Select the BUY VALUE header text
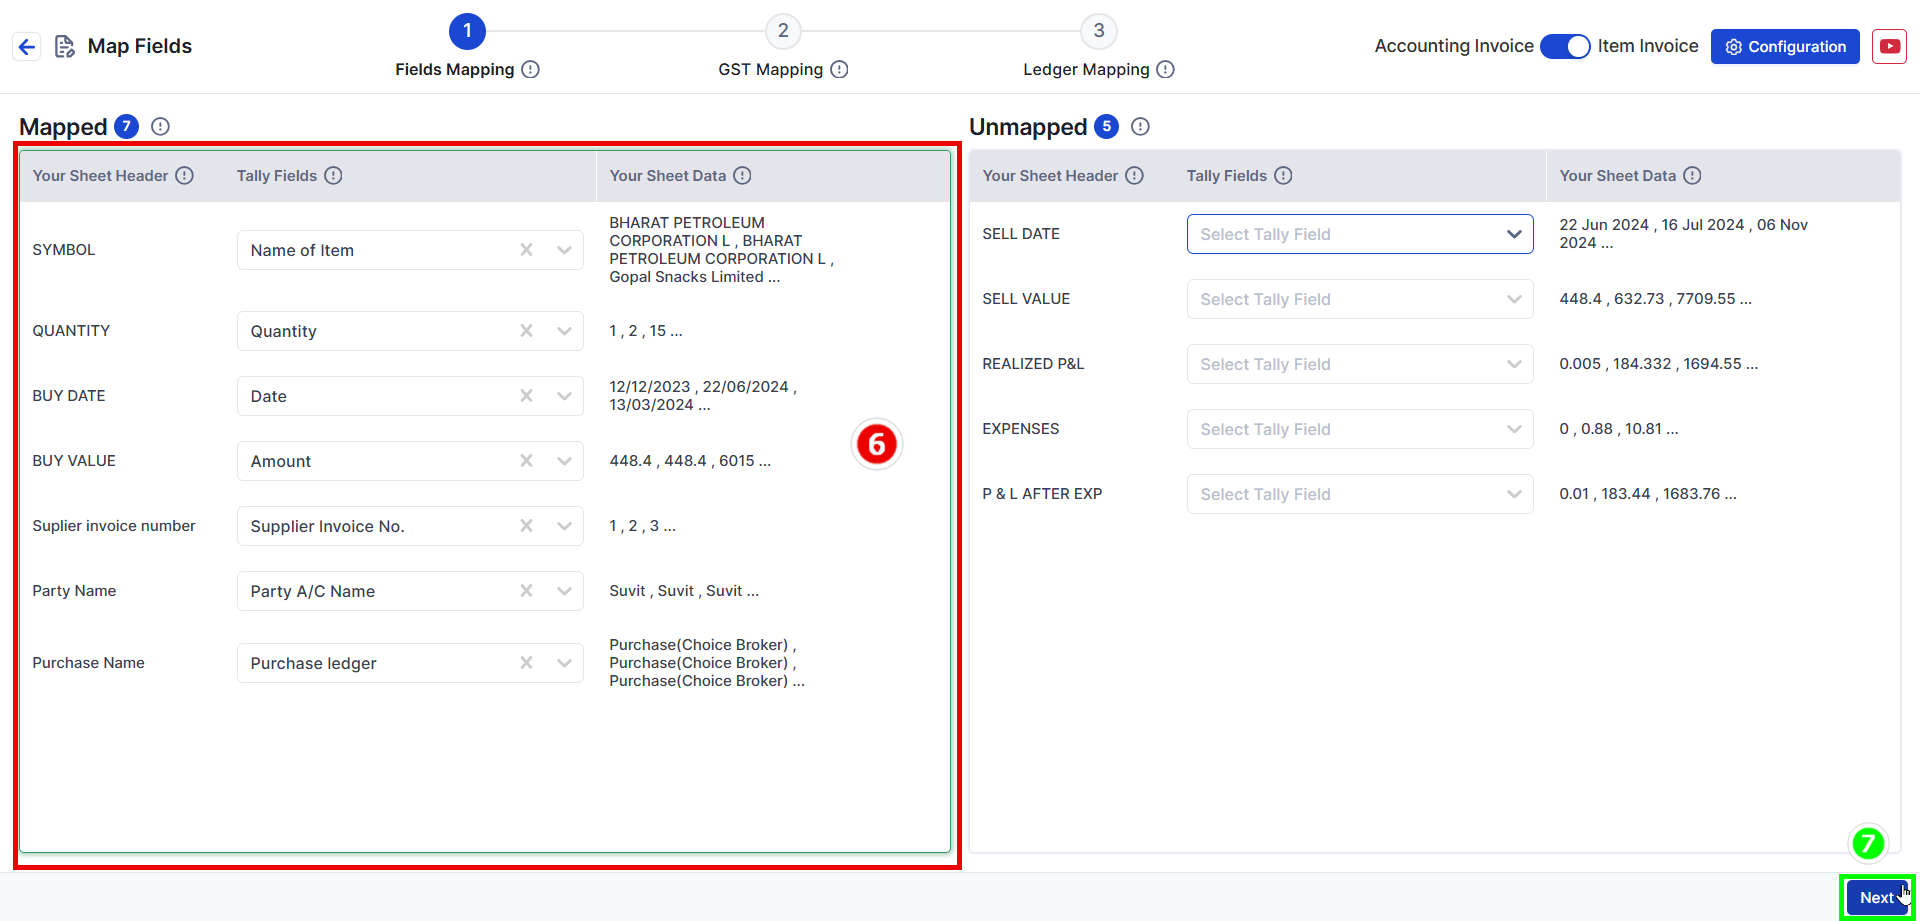 74,461
